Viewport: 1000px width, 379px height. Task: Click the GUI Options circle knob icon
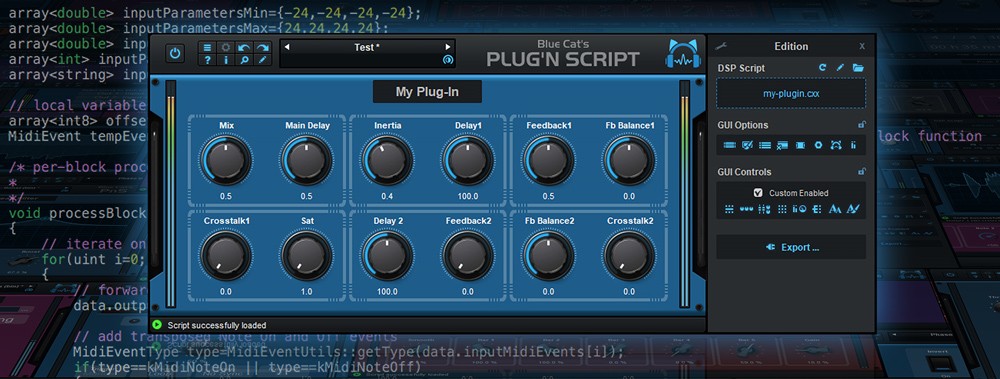click(x=818, y=145)
